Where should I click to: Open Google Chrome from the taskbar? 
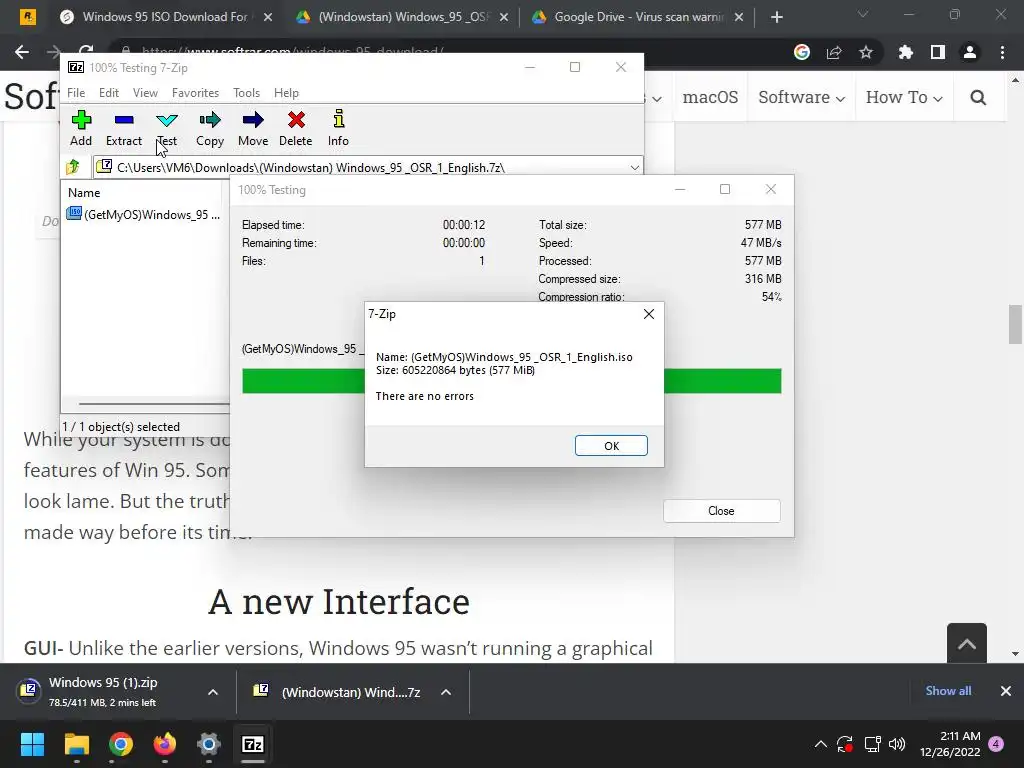coord(121,744)
